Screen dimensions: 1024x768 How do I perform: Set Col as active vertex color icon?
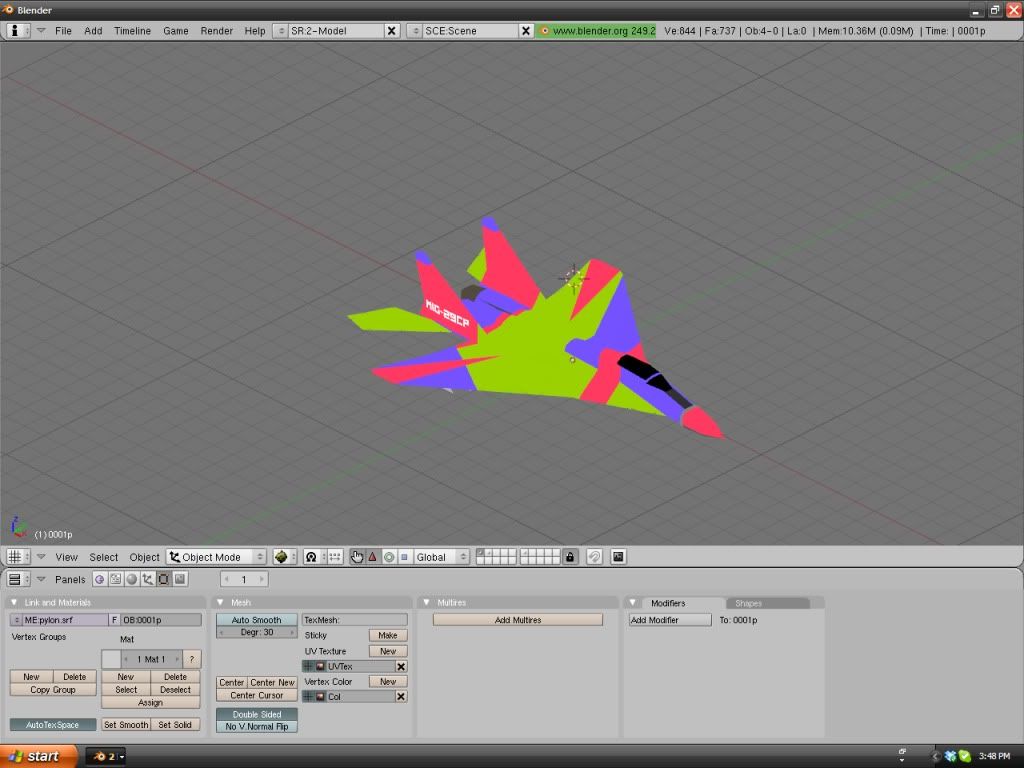click(x=308, y=697)
